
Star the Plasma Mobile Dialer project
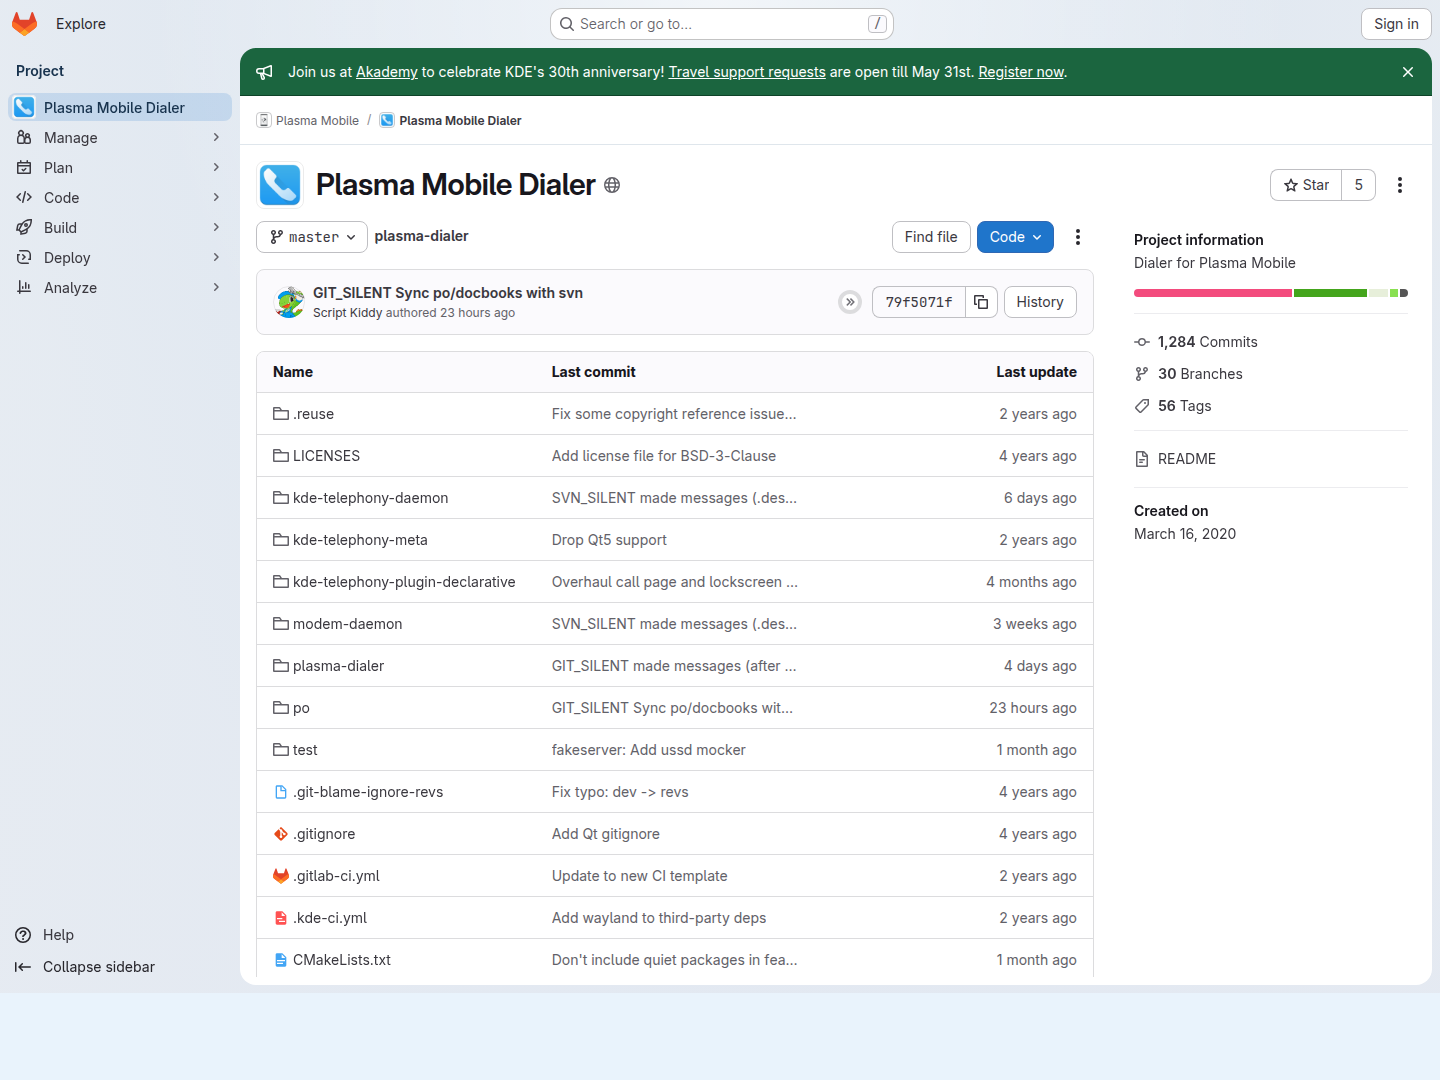click(x=1306, y=185)
